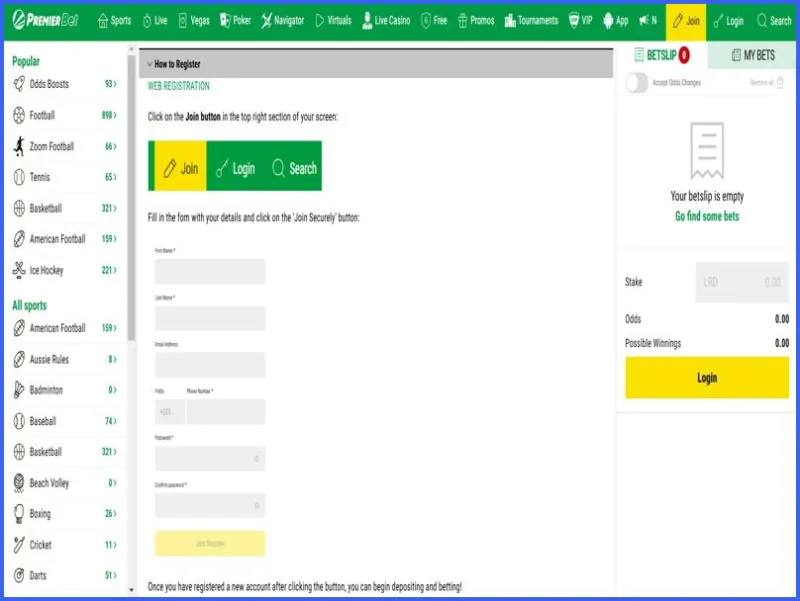Open the Live Casino dealer icon
The width and height of the screenshot is (800, 601).
tap(367, 20)
